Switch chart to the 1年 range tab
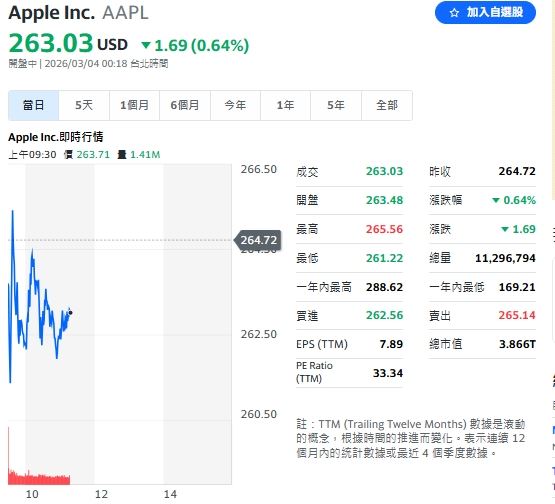 (285, 105)
